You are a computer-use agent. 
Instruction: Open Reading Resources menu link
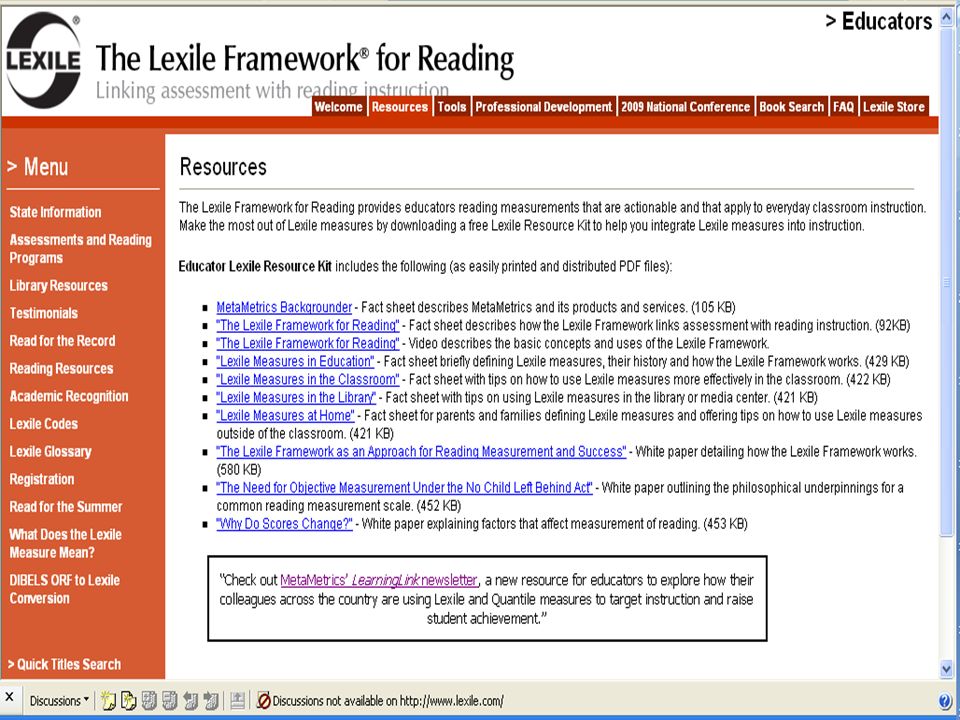click(x=61, y=369)
